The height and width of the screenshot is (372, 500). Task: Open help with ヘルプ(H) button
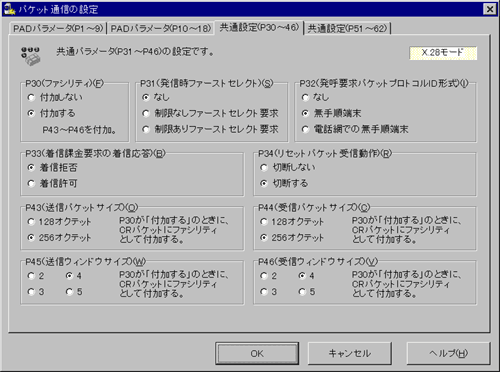449,353
